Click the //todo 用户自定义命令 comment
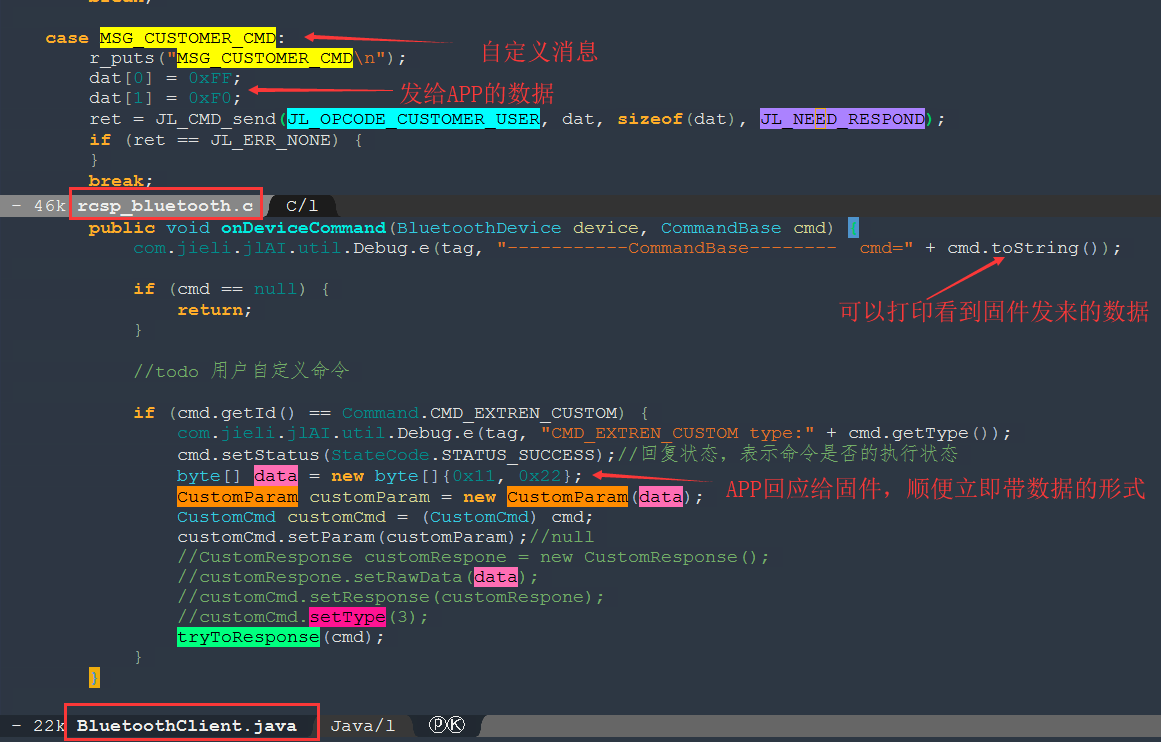This screenshot has height=742, width=1161. click(241, 370)
